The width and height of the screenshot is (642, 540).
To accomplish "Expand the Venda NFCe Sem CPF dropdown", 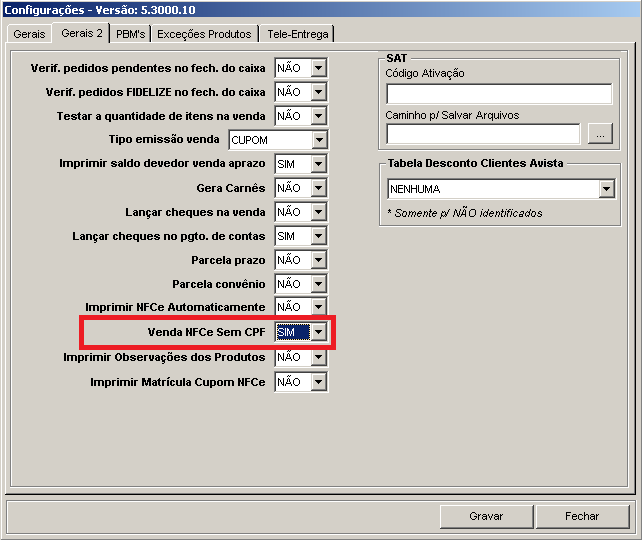I will [318, 332].
